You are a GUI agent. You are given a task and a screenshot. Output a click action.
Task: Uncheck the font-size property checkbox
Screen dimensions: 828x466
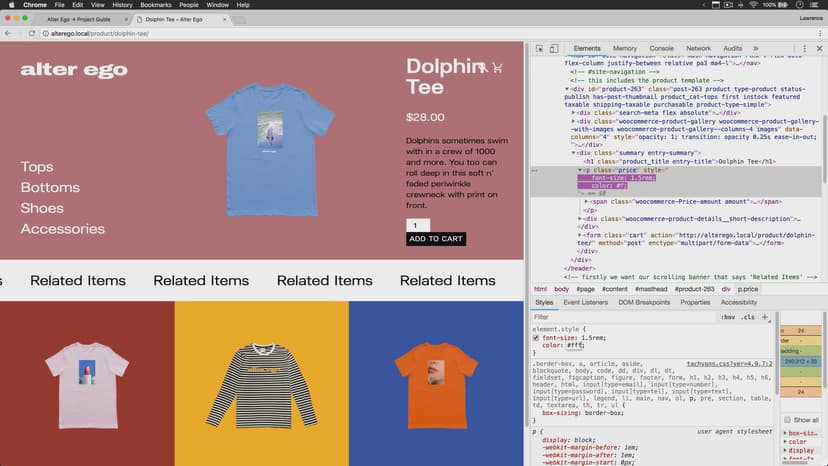click(536, 337)
